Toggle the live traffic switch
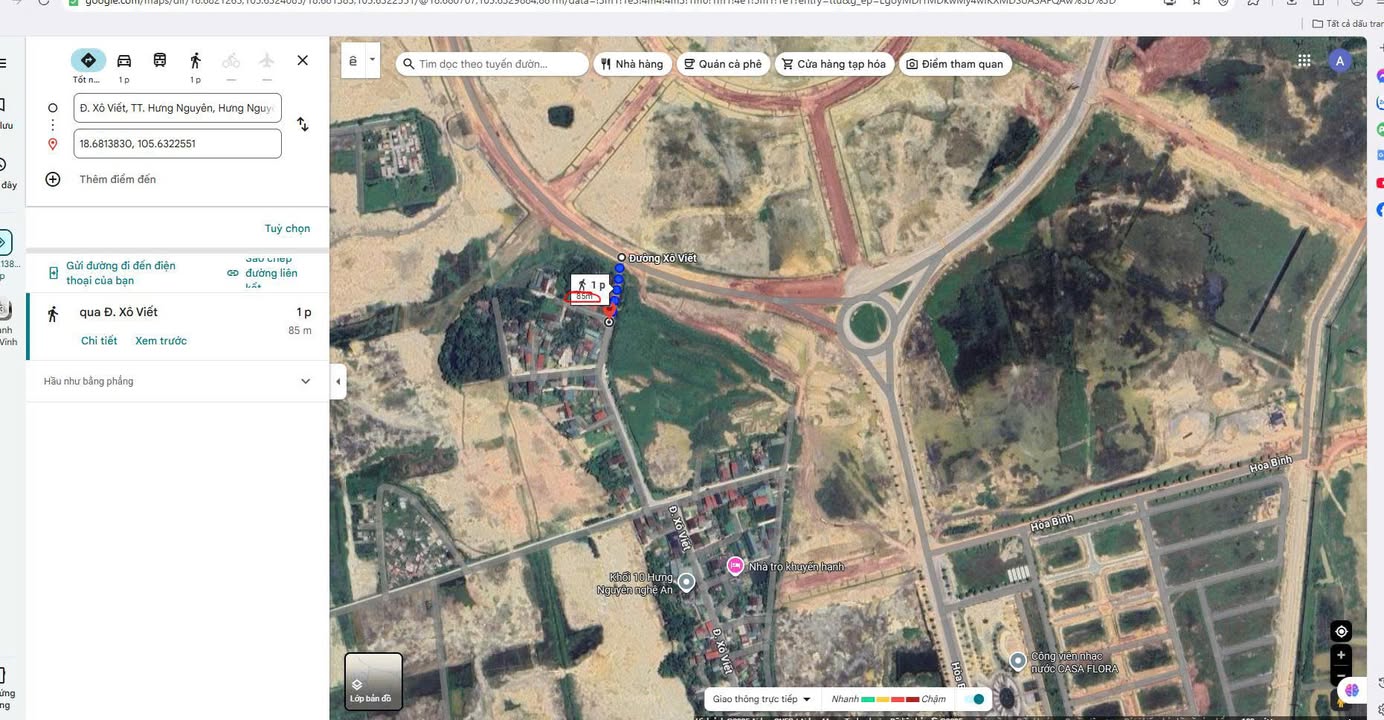This screenshot has width=1384, height=720. 975,699
